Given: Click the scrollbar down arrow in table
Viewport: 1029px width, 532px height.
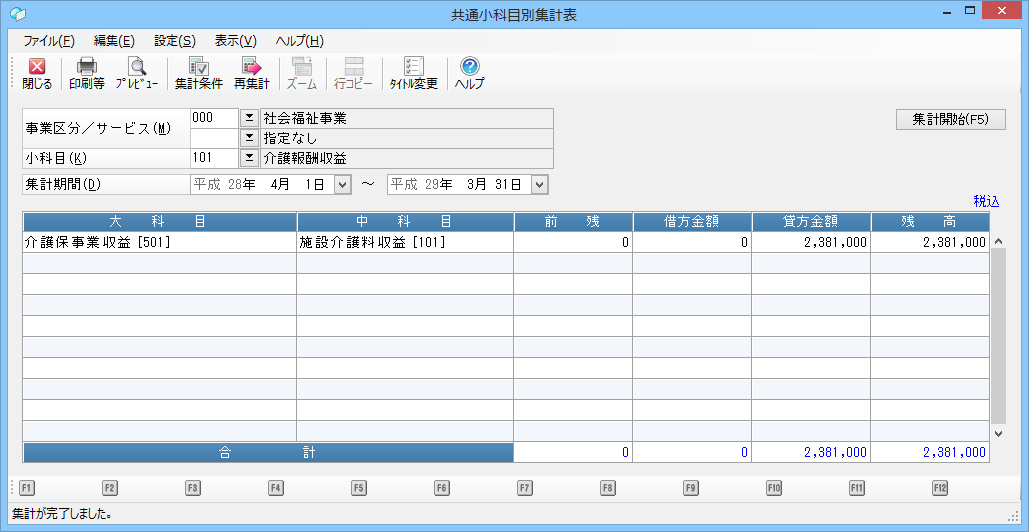Looking at the screenshot, I should [x=997, y=433].
